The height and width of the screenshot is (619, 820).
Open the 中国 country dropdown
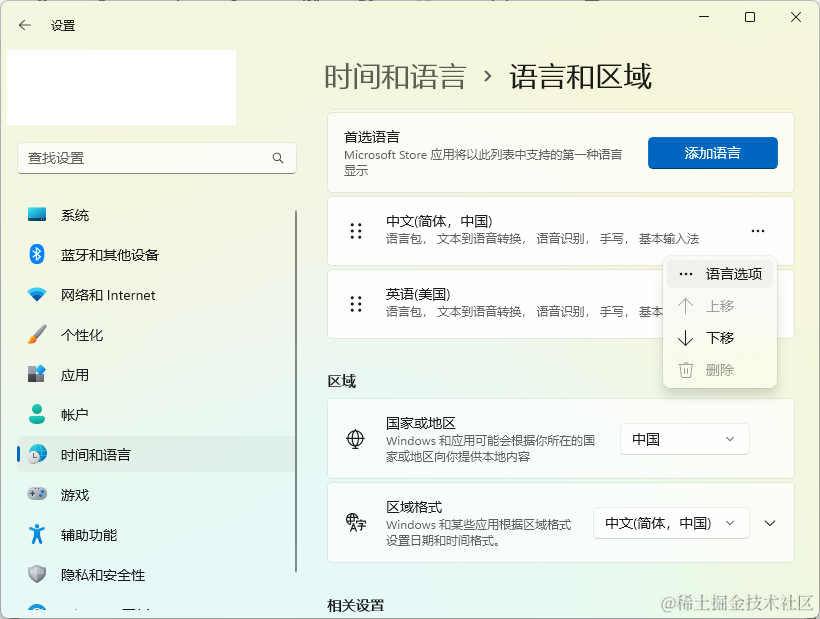[684, 438]
